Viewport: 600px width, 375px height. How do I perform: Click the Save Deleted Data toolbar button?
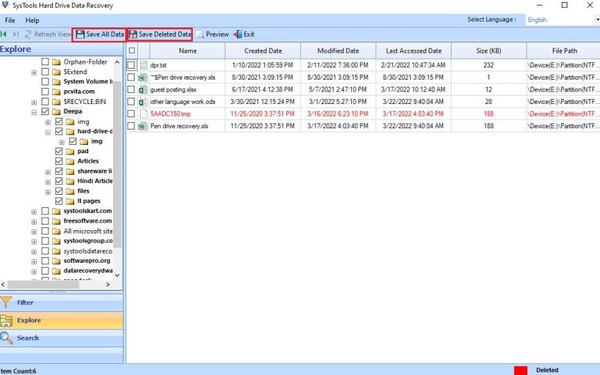[160, 34]
